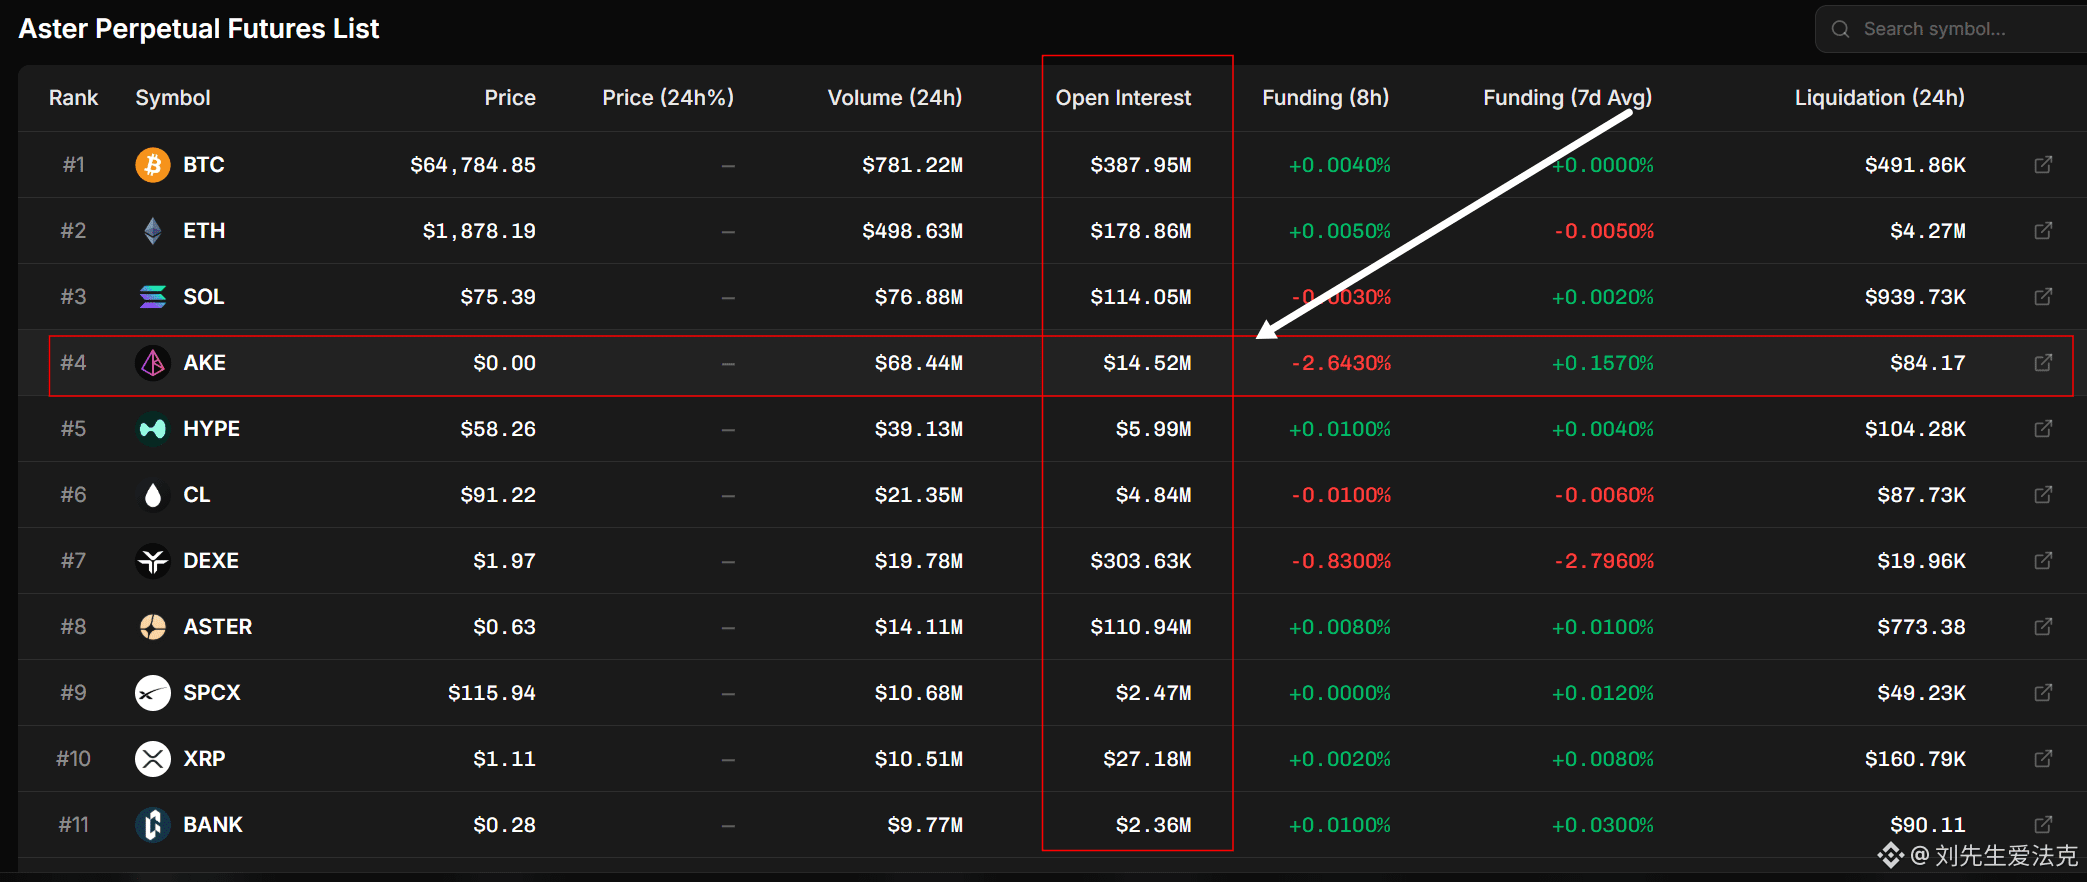2087x882 pixels.
Task: Click DEXE open interest $303.63K
Action: pyautogui.click(x=1140, y=561)
